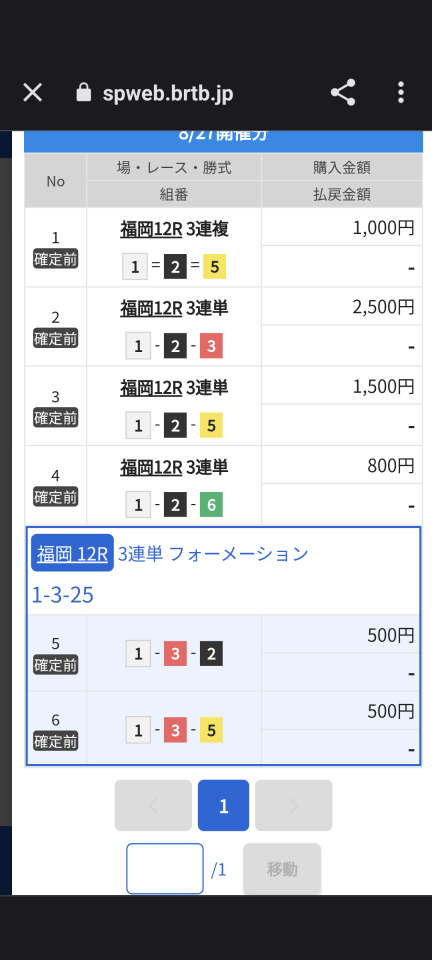Image resolution: width=432 pixels, height=960 pixels.
Task: Tap the spweb.brtb.jp address text
Action: click(x=168, y=94)
